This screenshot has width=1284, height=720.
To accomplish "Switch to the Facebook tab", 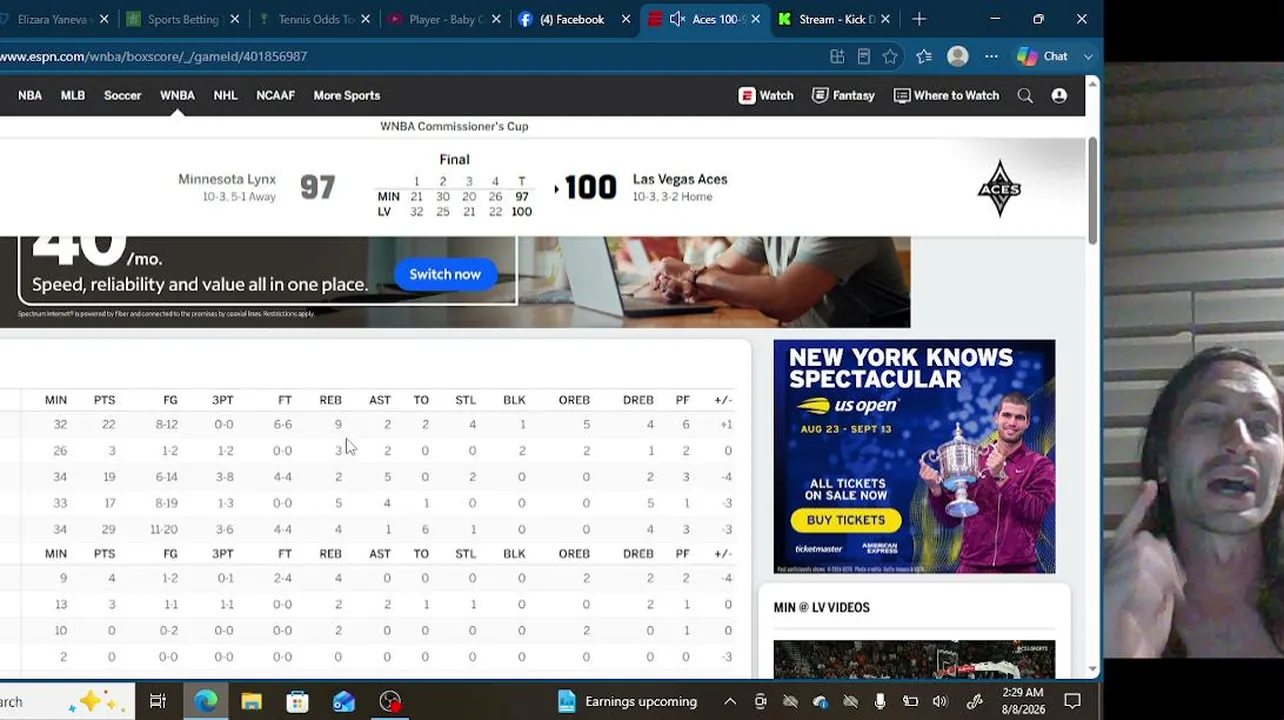I will pos(575,19).
